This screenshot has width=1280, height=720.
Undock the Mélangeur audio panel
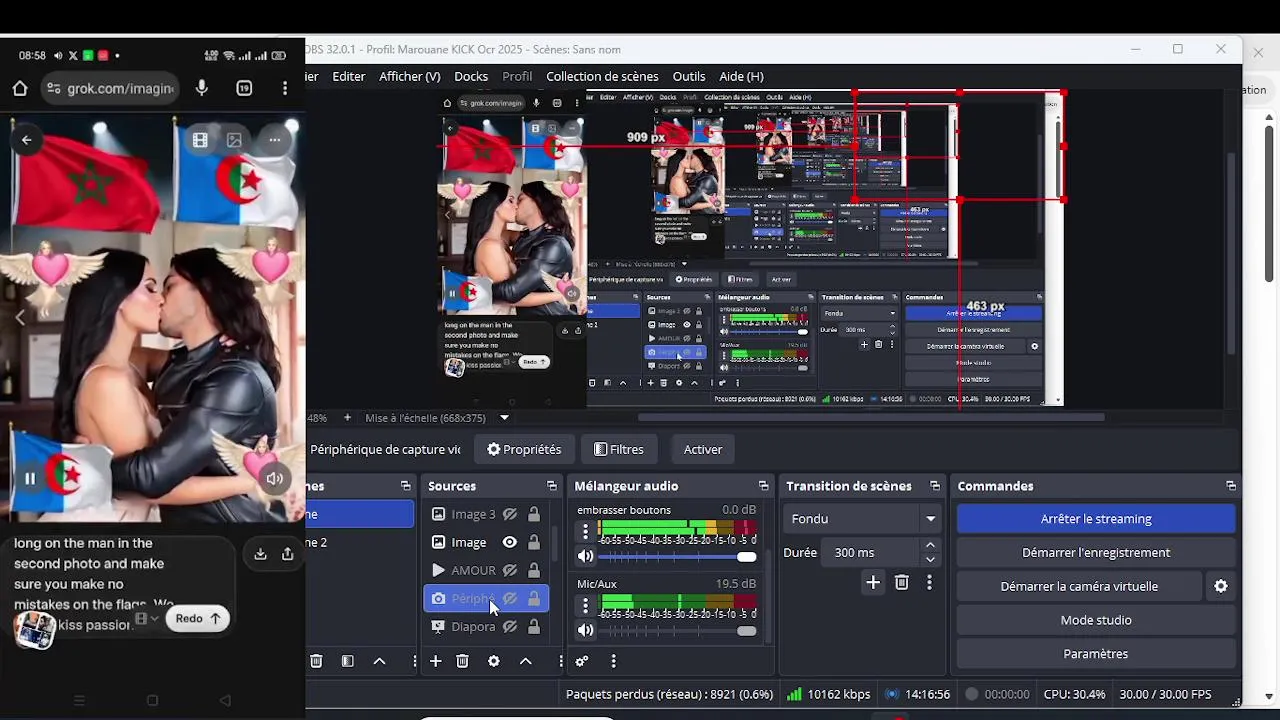763,486
